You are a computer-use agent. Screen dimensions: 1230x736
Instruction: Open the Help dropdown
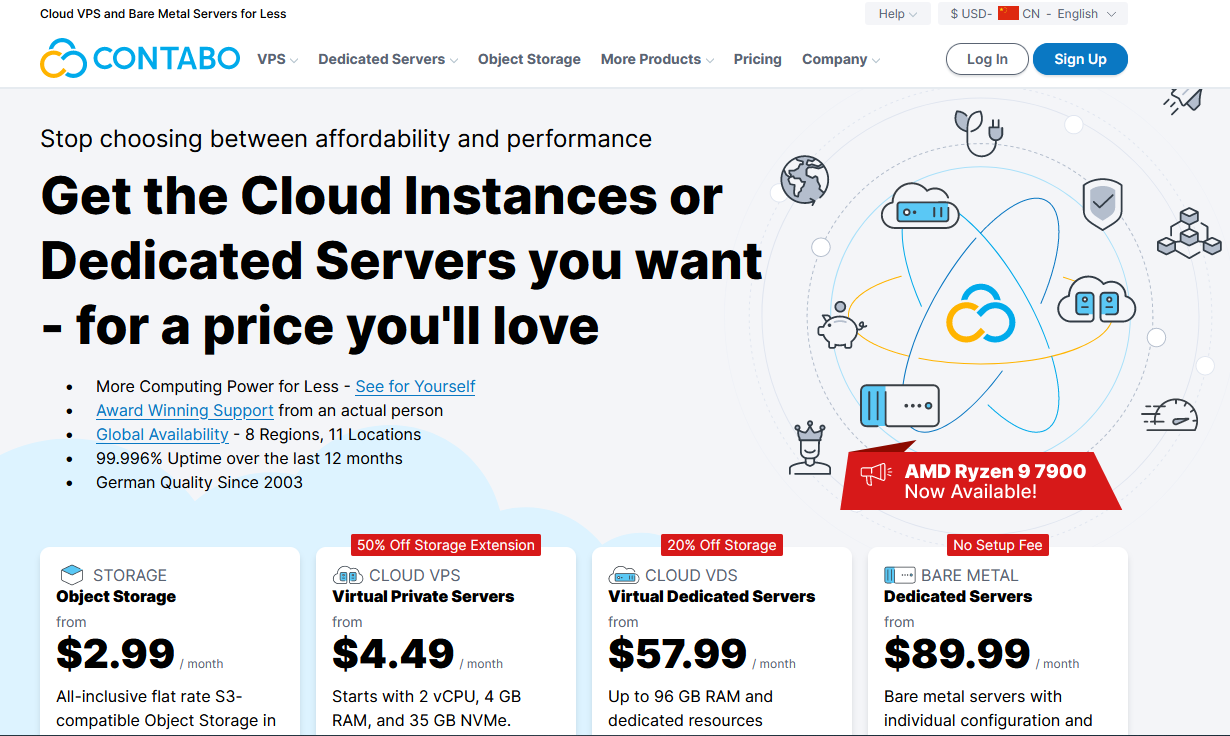point(897,14)
